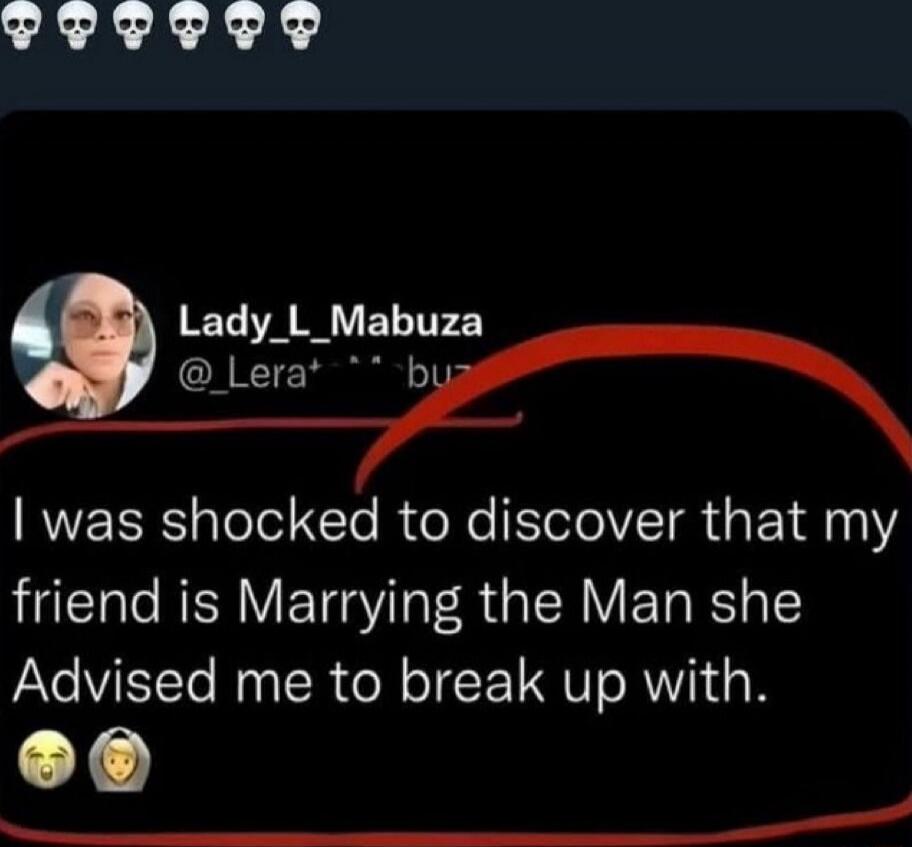This screenshot has width=912, height=847.
Task: Open the Lady_L_Mabuza display name link
Action: click(330, 322)
